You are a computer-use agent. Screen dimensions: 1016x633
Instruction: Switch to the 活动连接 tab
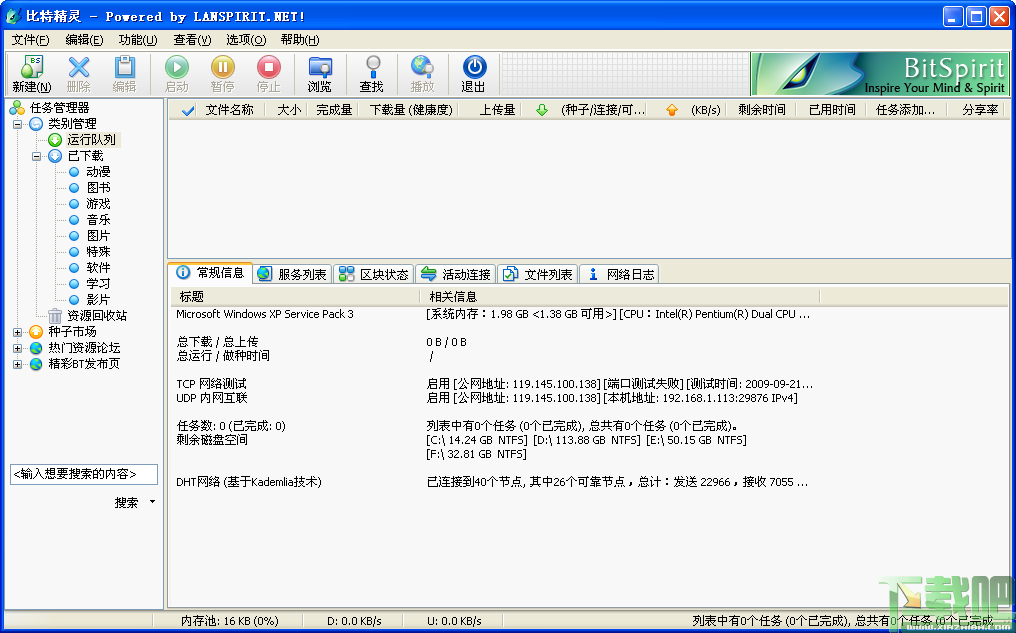(x=456, y=274)
